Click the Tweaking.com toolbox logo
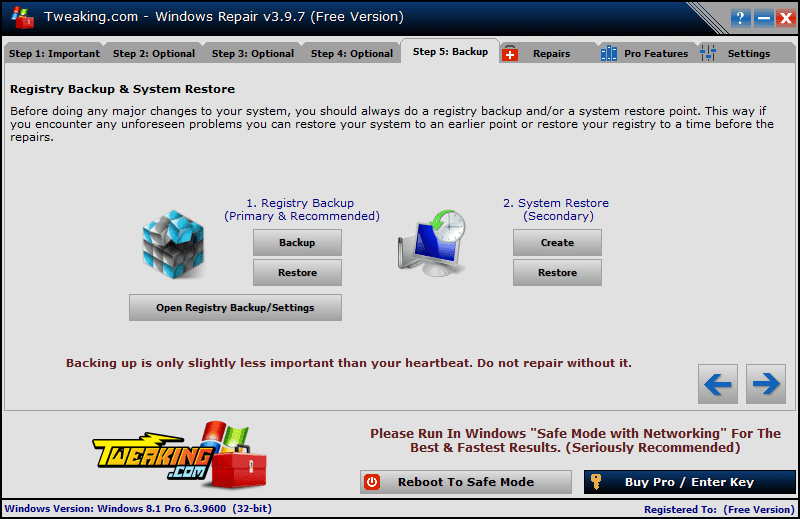 click(x=179, y=454)
